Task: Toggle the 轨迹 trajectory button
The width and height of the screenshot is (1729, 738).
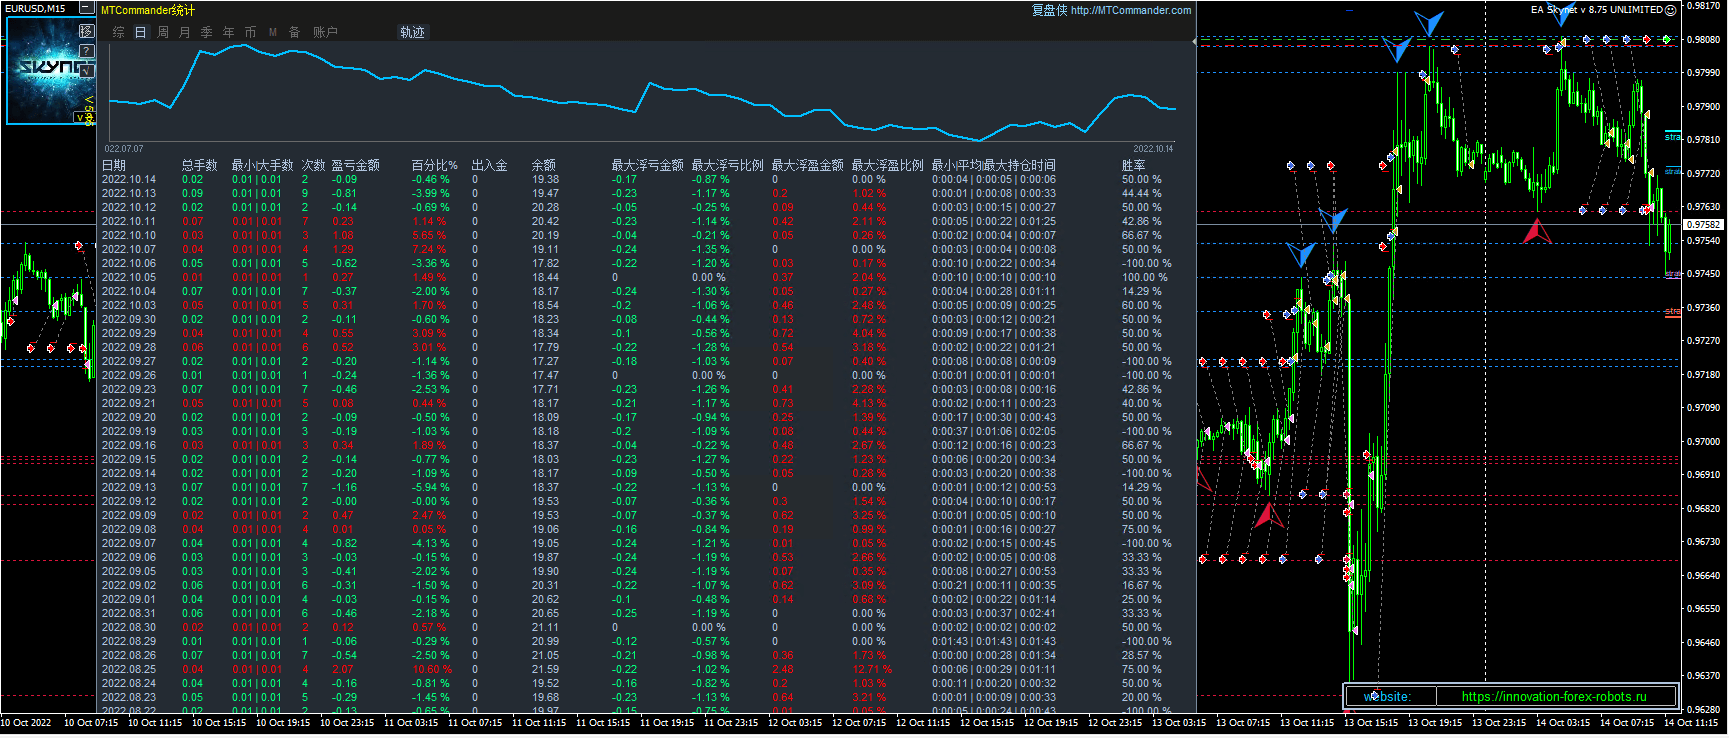Action: tap(412, 32)
